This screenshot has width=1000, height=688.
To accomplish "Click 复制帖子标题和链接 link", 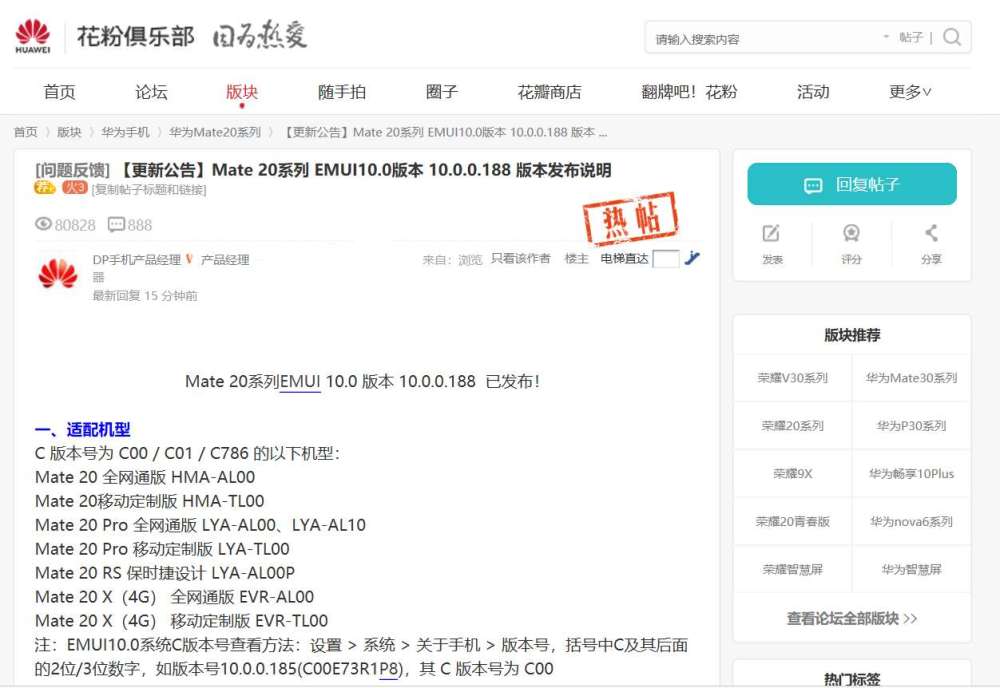I will [149, 189].
